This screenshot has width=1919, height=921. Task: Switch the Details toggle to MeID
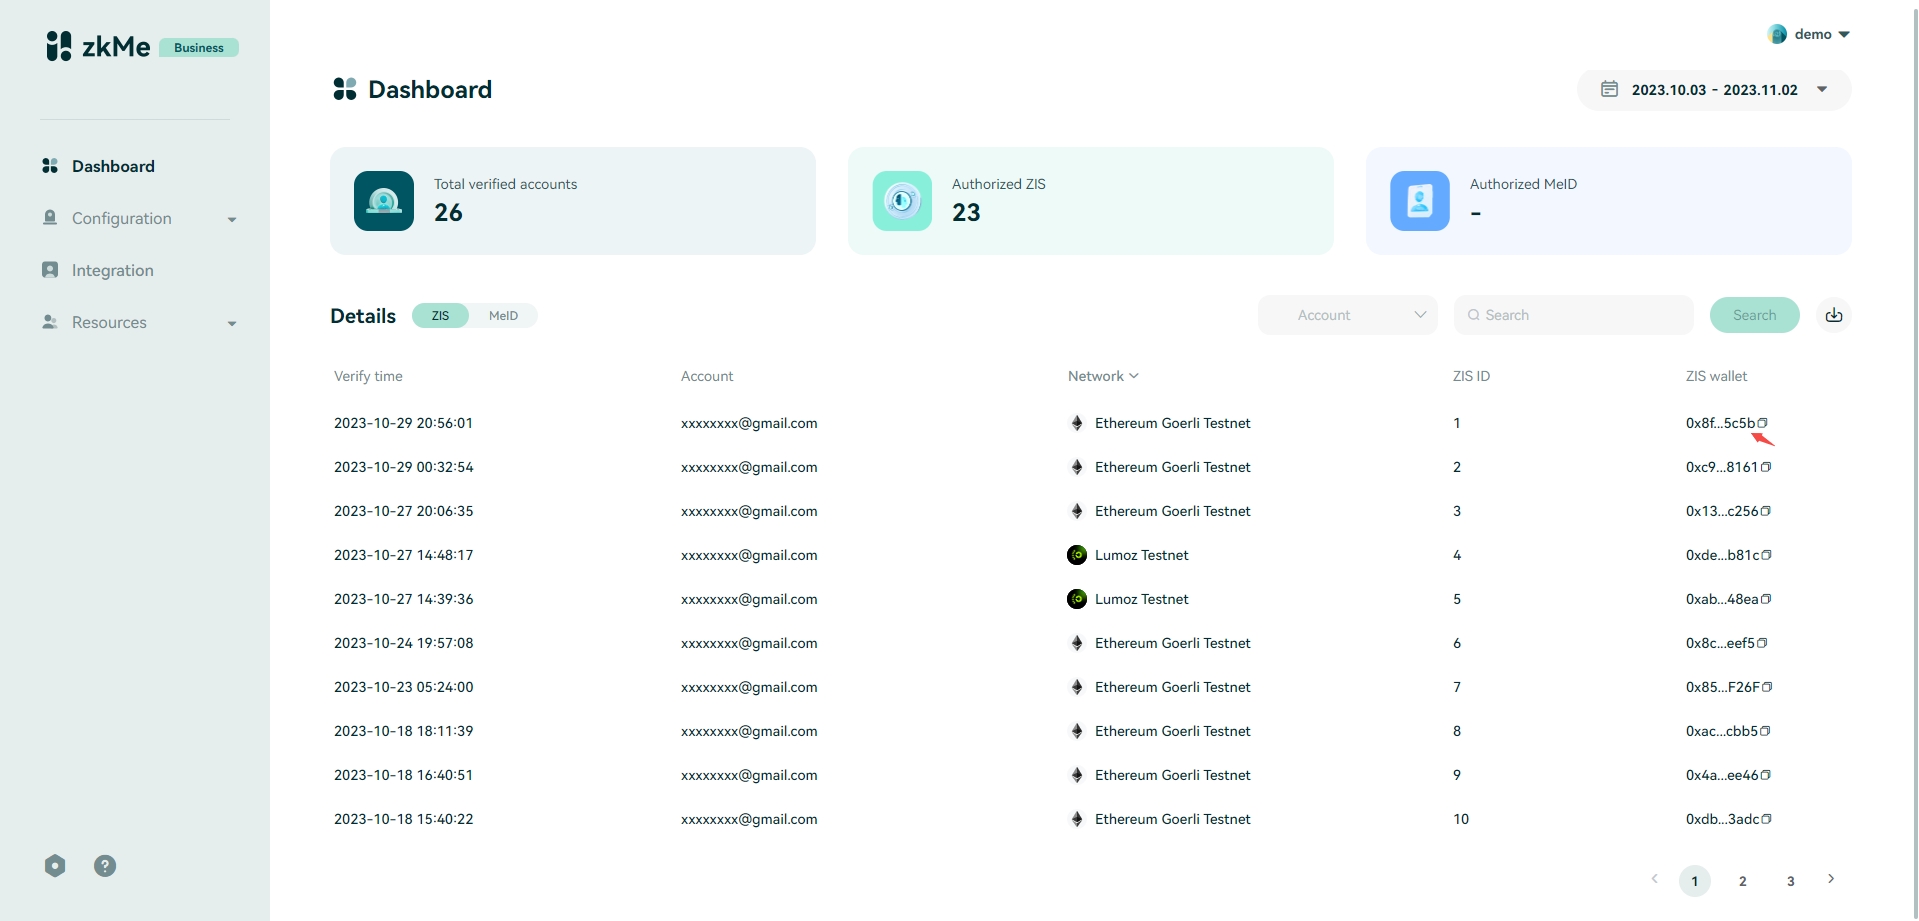click(503, 316)
